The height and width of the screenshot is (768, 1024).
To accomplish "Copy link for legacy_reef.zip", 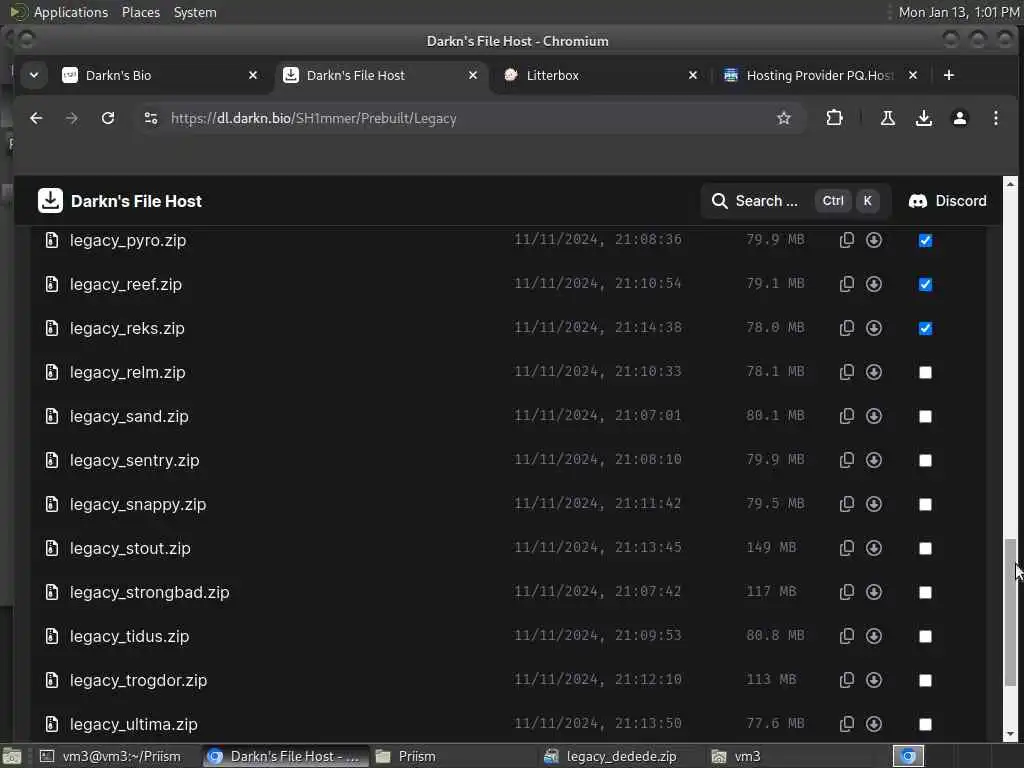I will click(846, 284).
